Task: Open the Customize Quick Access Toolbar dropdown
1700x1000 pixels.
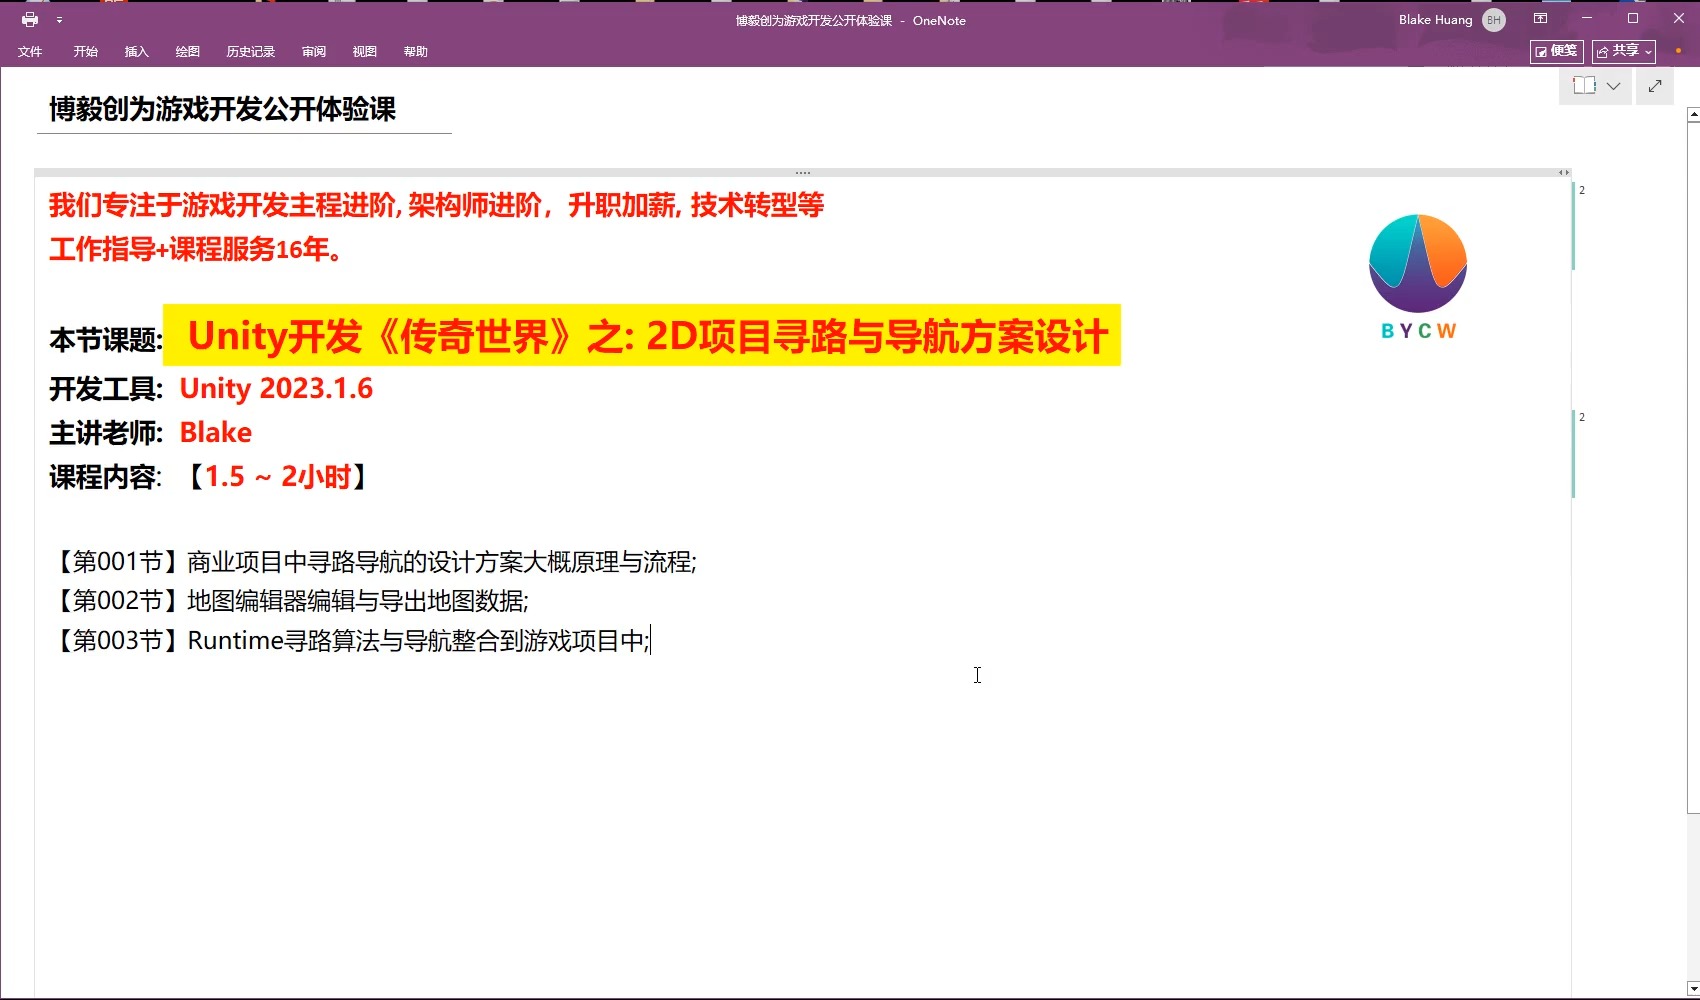Action: [60, 20]
